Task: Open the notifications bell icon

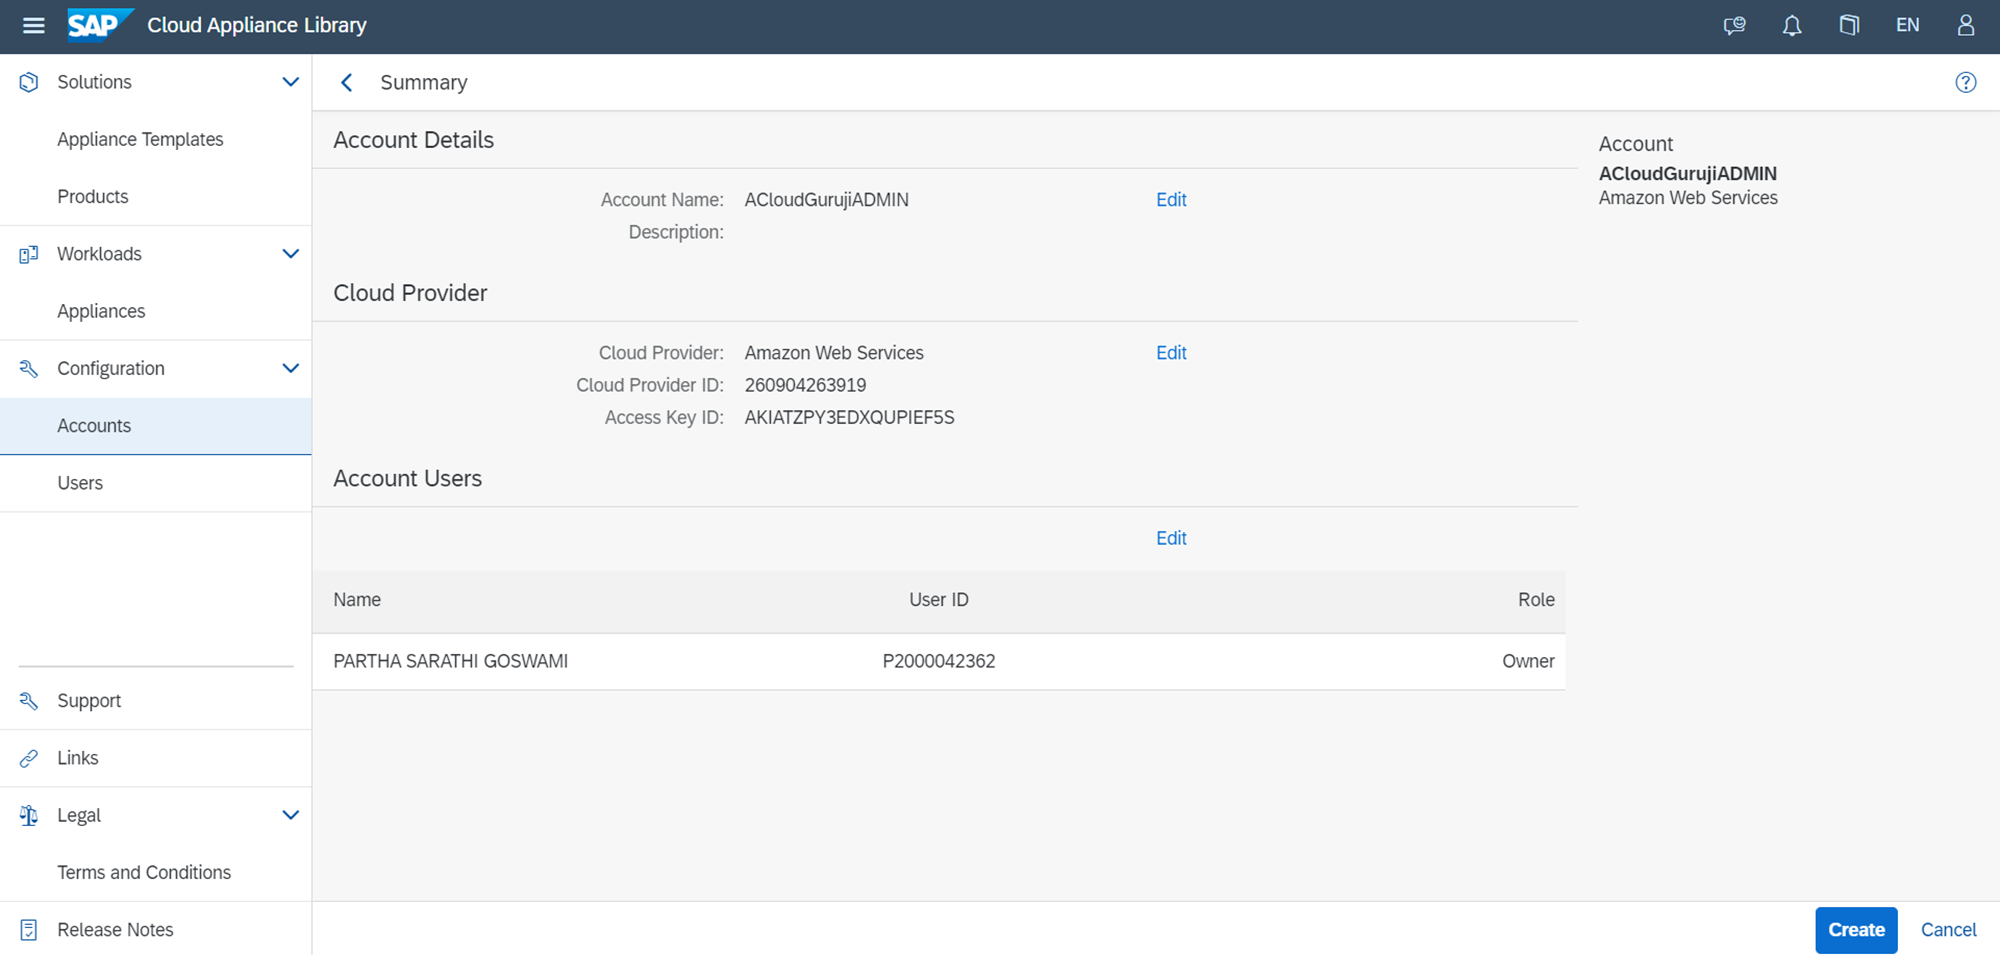Action: (1791, 26)
